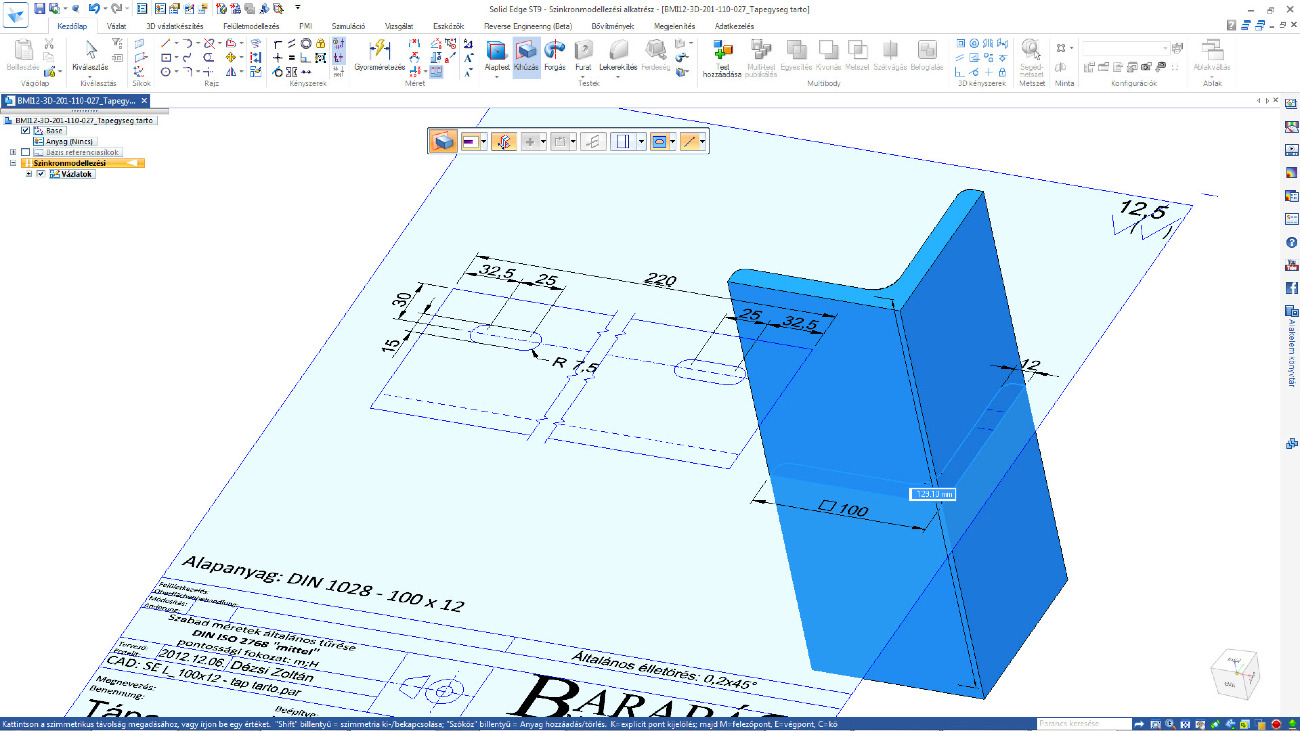Click the Metszet intersect icon in Multibody

click(x=857, y=55)
